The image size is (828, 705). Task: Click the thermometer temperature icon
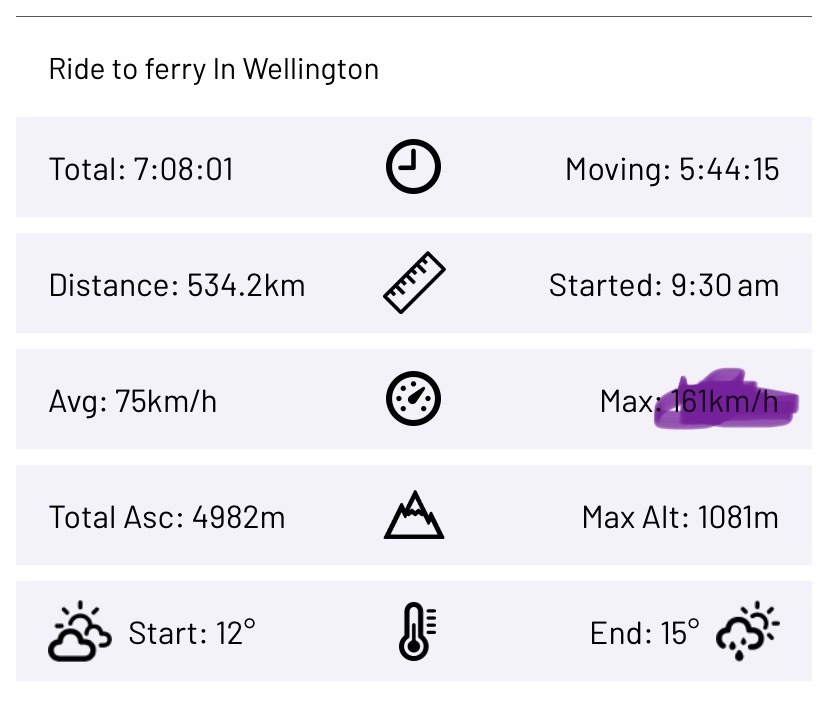coord(417,631)
